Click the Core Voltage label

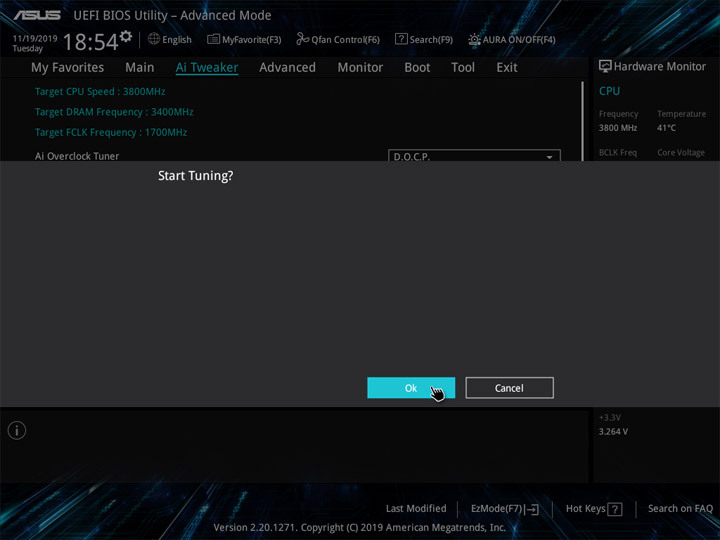tap(681, 152)
